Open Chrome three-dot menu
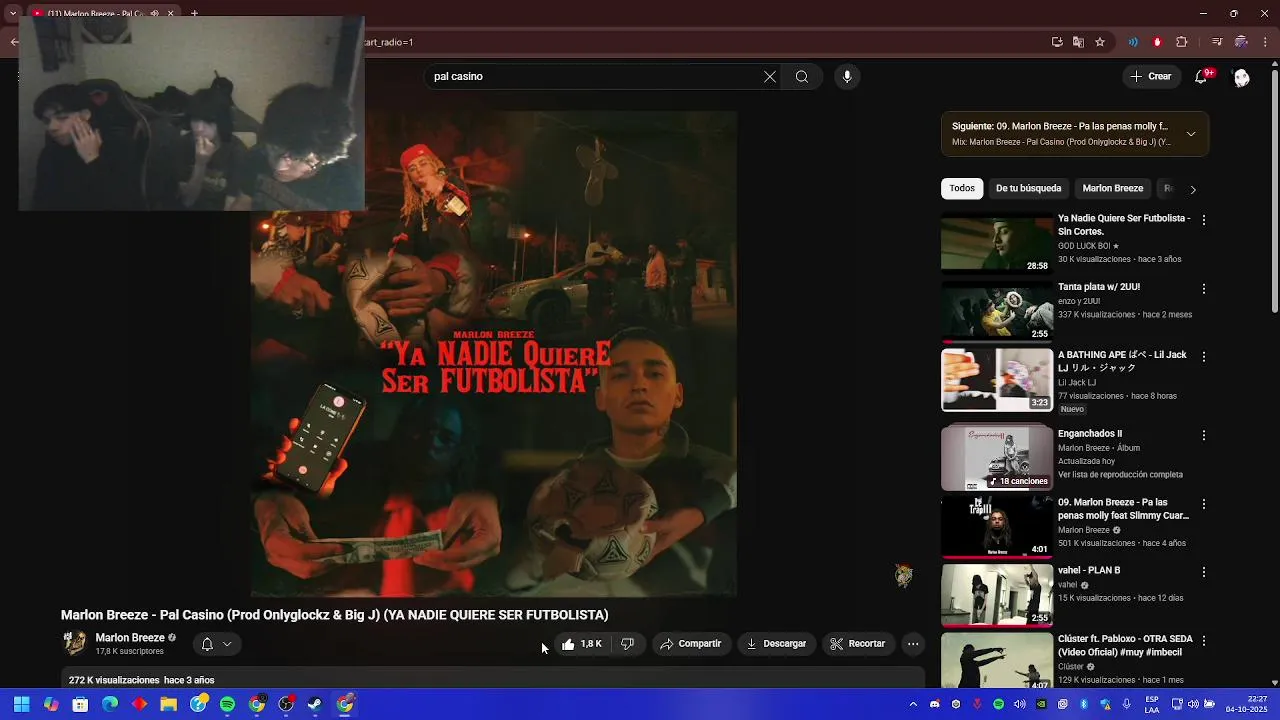This screenshot has height=720, width=1280. pyautogui.click(x=1265, y=42)
